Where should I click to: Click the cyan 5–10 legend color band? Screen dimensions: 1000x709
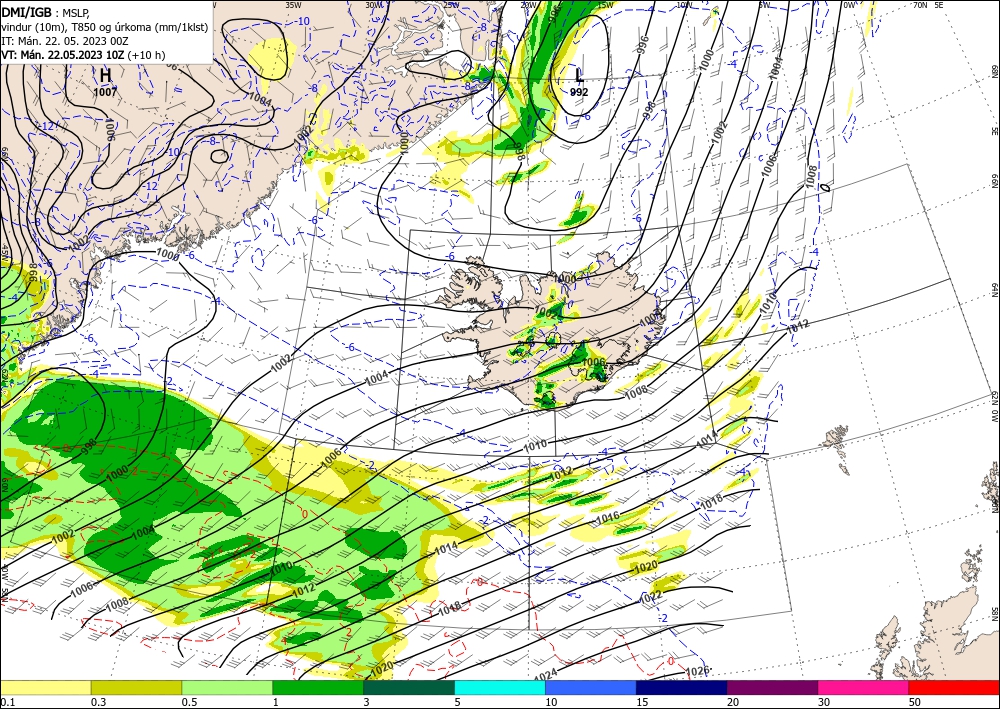click(500, 687)
